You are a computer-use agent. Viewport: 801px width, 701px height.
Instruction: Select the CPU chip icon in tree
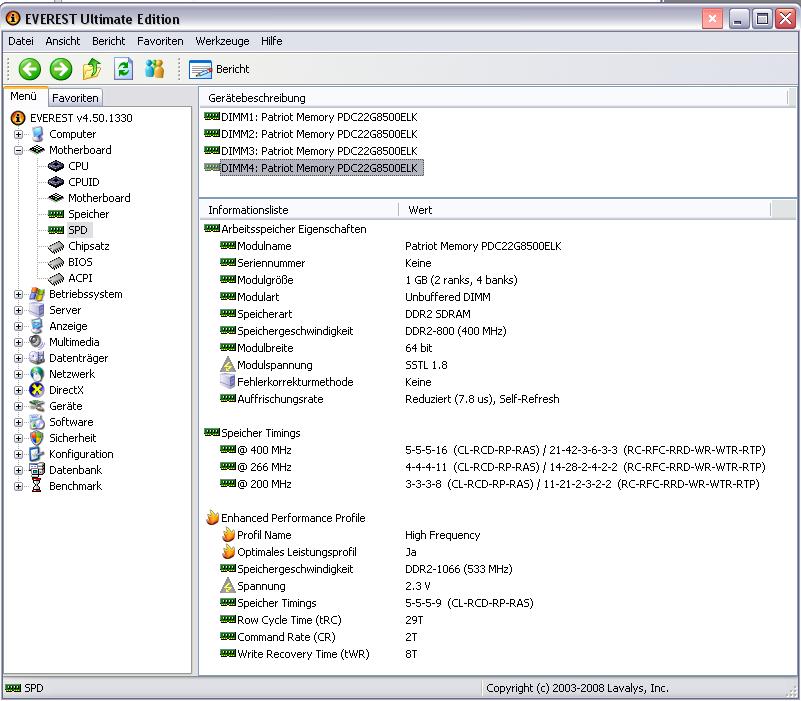pos(56,166)
